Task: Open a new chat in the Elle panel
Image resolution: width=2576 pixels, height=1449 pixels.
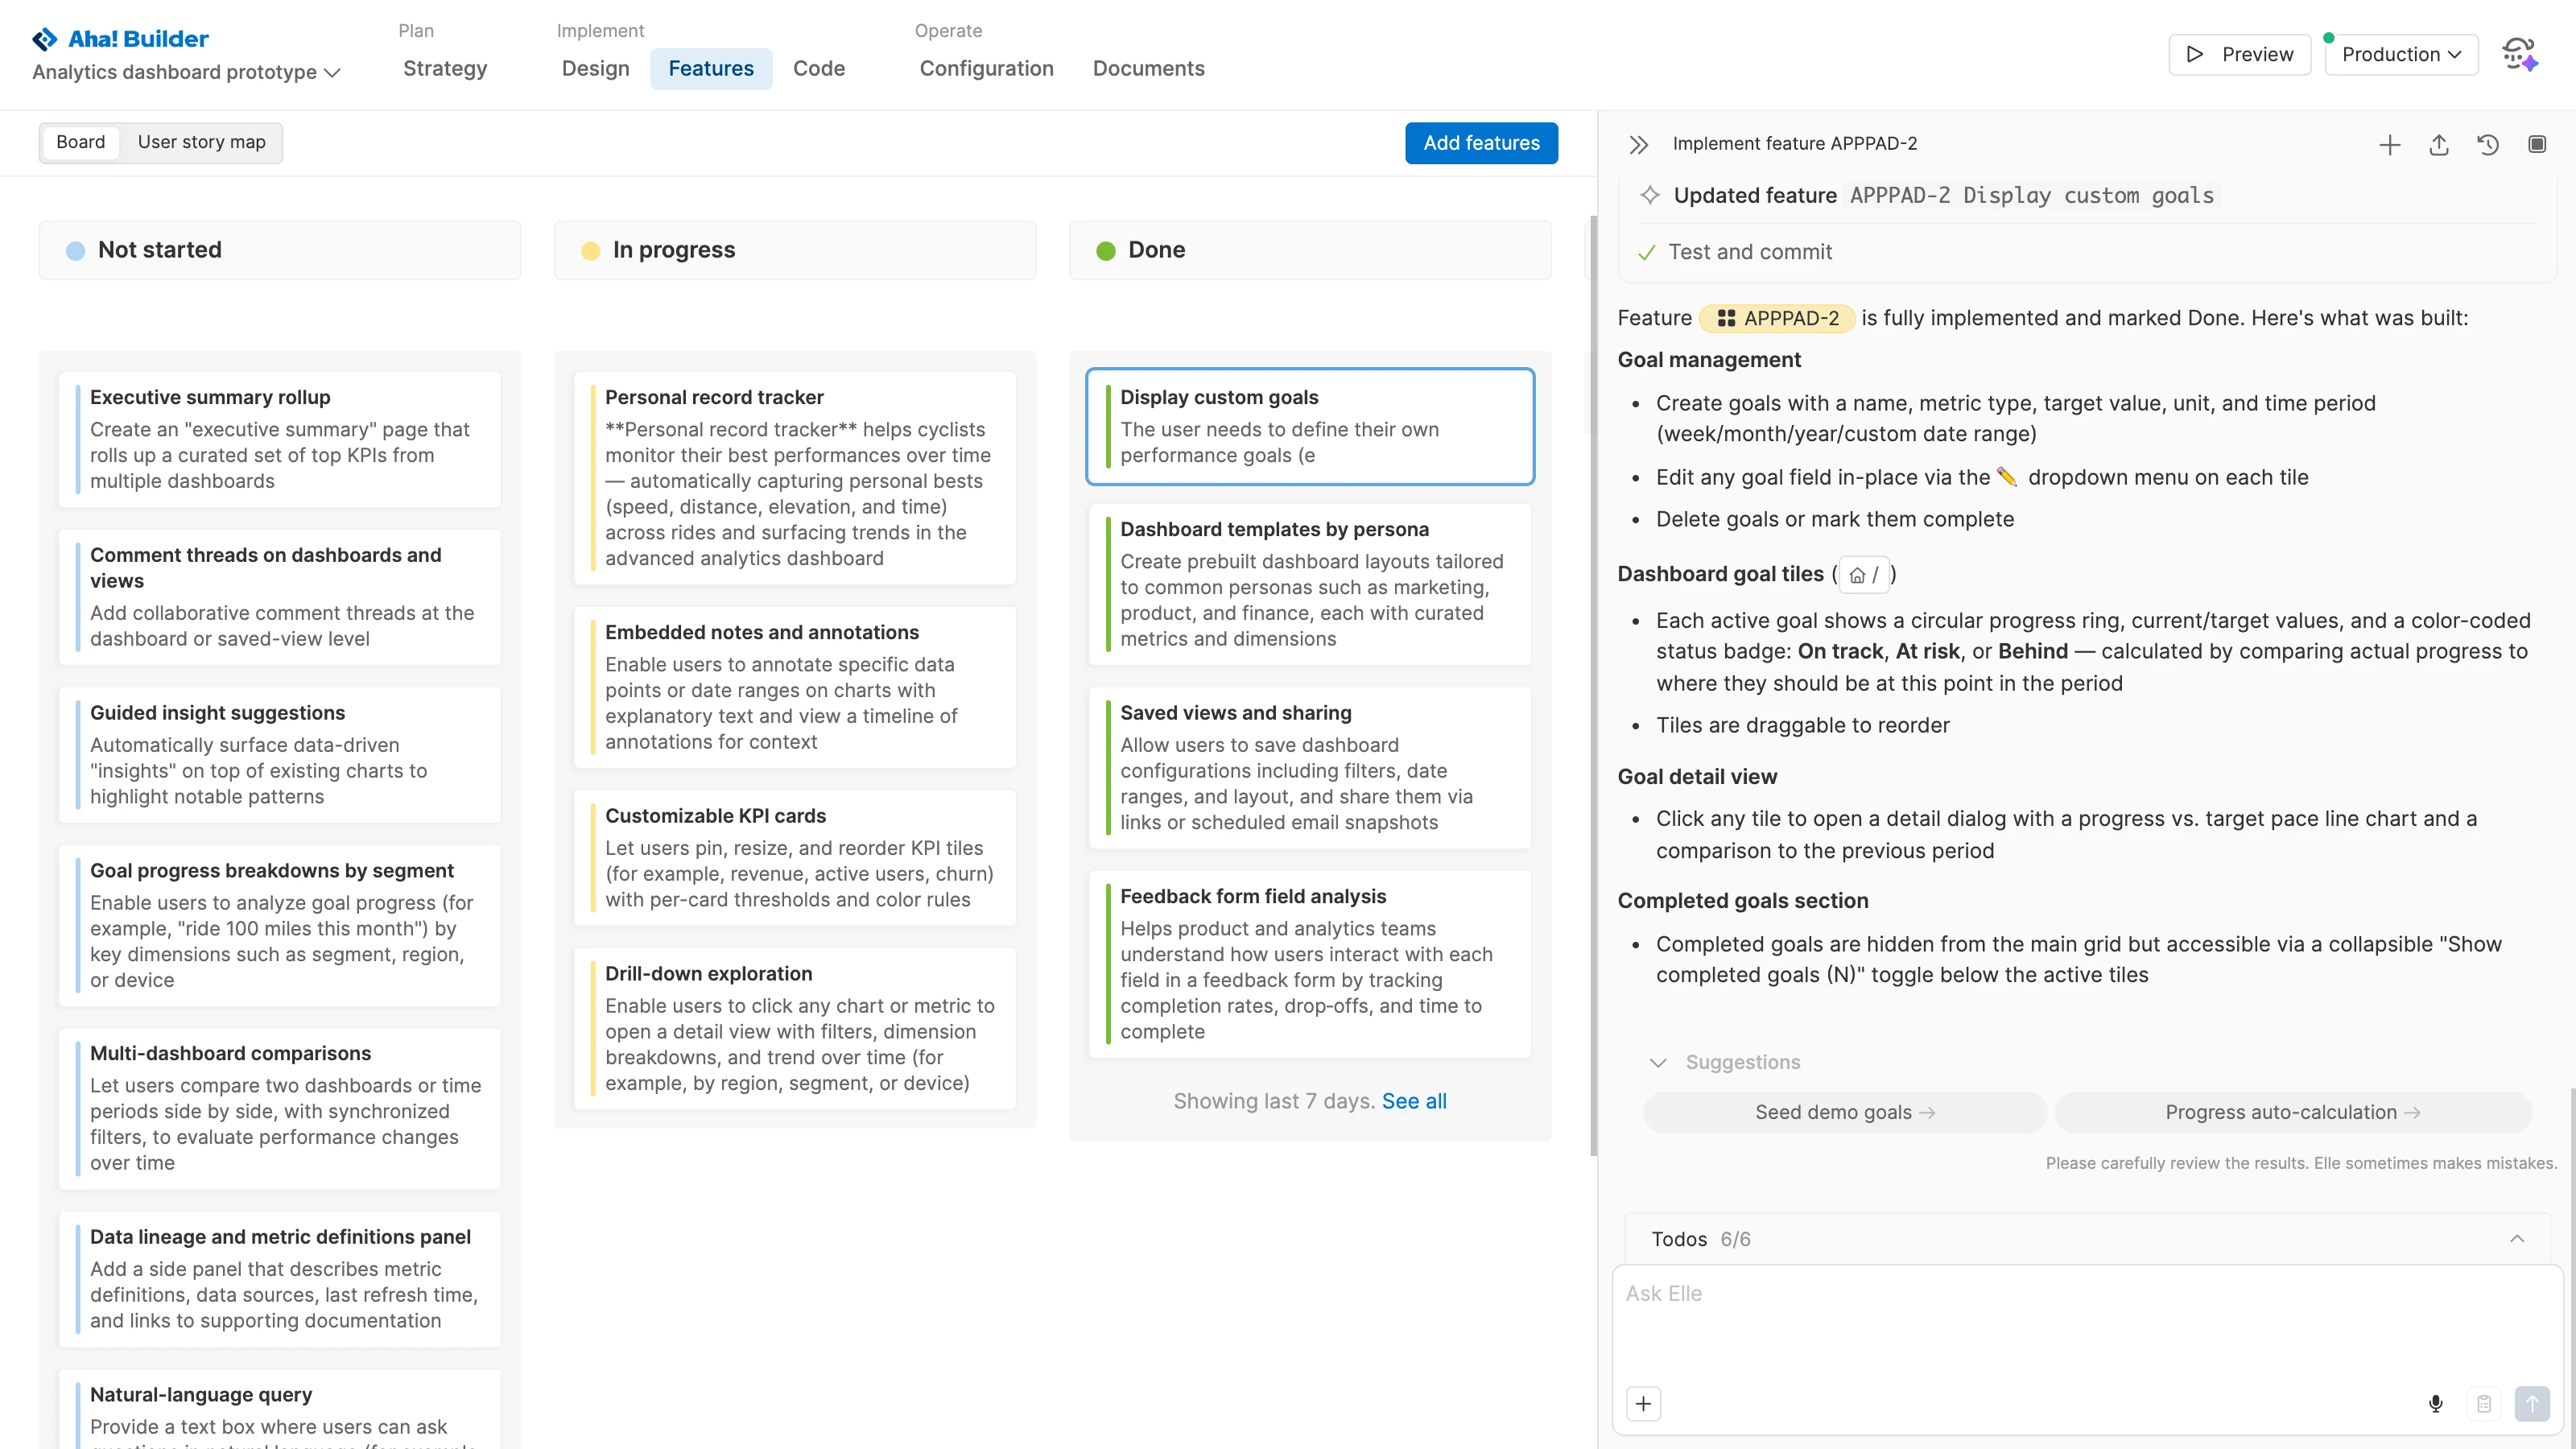Action: click(x=2389, y=145)
